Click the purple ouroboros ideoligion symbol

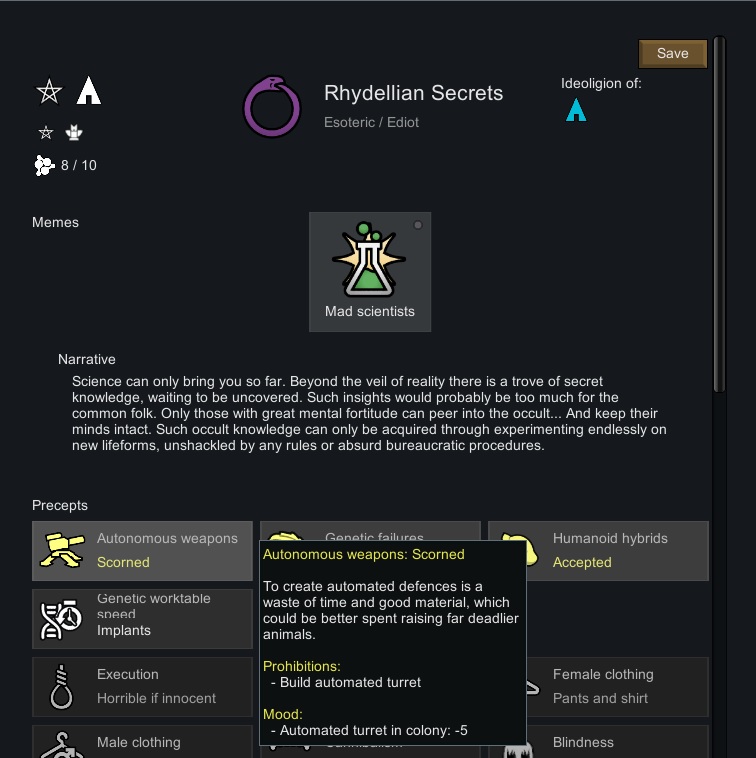(272, 106)
